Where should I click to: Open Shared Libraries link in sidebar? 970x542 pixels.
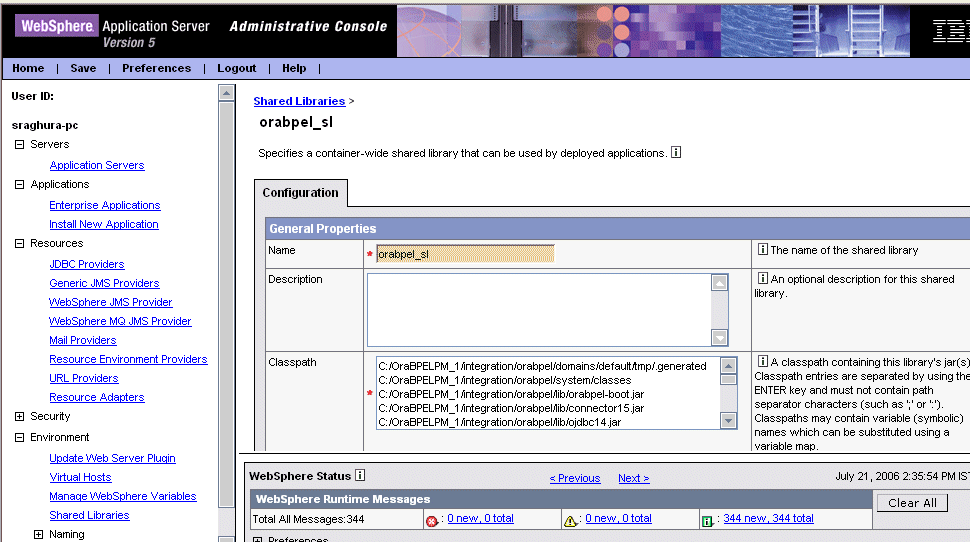(89, 515)
